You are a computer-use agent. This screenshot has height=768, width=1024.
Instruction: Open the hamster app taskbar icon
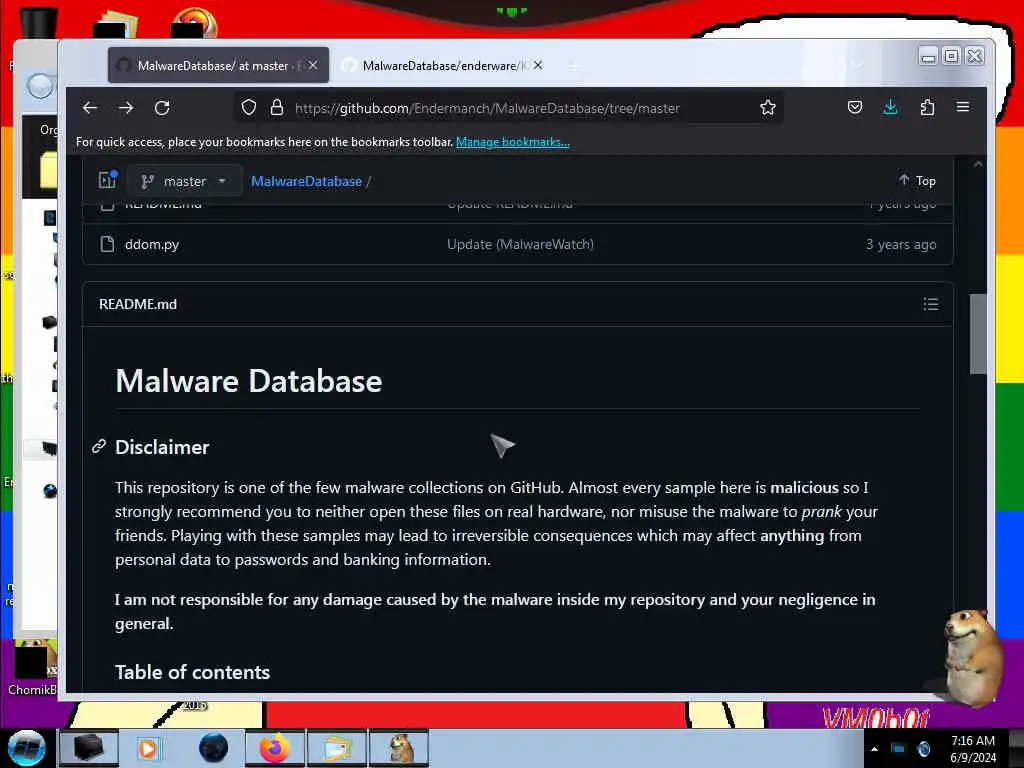click(x=400, y=748)
